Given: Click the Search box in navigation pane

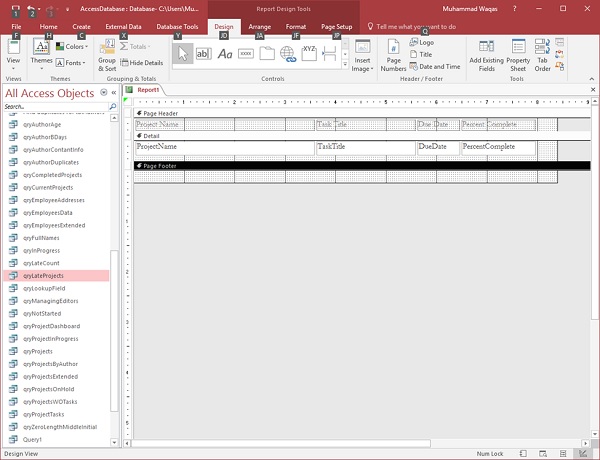Looking at the screenshot, I should (x=50, y=107).
